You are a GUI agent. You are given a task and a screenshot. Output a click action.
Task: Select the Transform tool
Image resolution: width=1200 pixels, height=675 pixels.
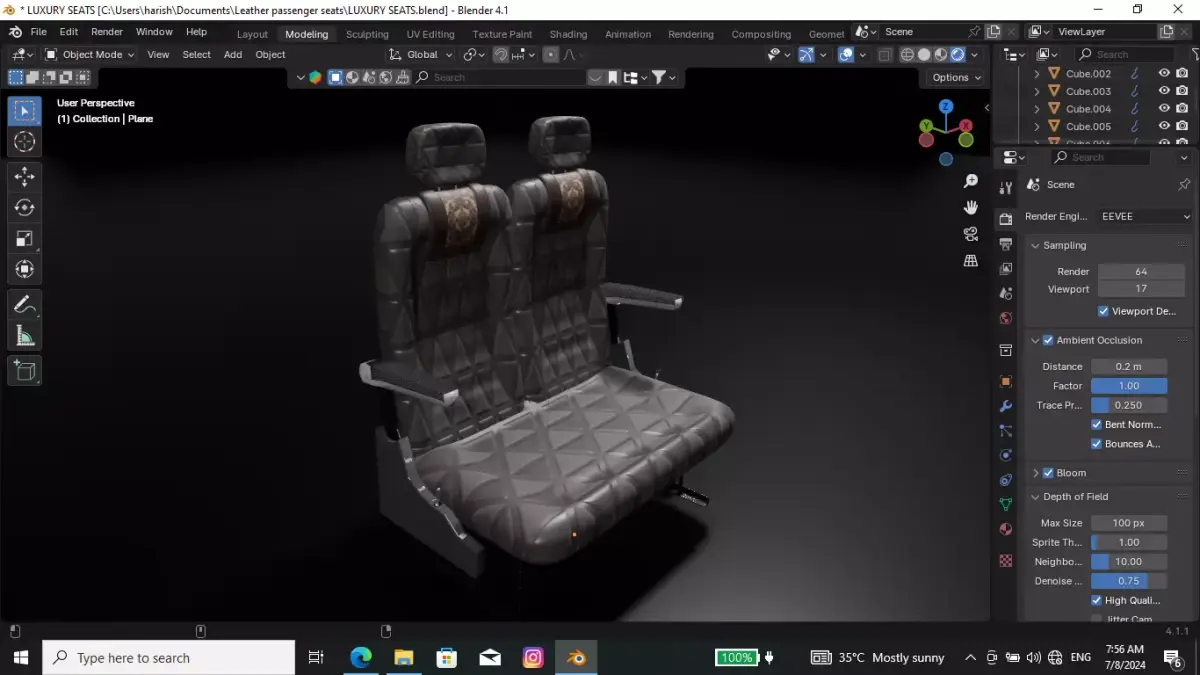click(25, 269)
